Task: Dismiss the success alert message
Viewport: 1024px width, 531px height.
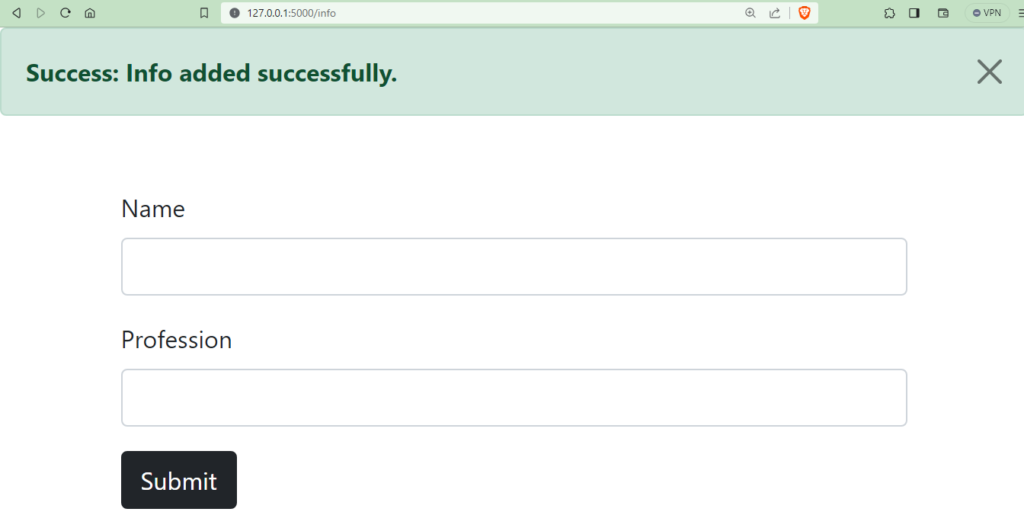Action: point(989,72)
